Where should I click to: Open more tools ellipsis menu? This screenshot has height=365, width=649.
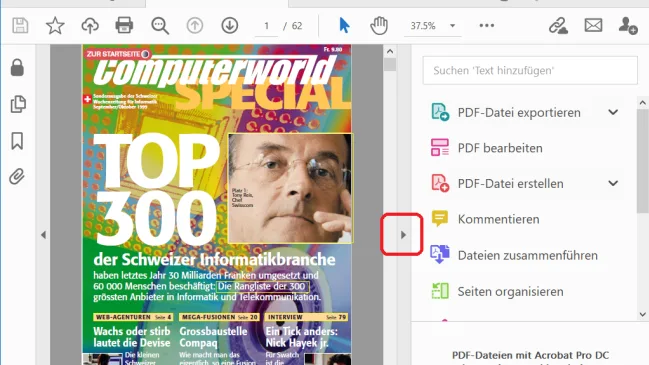click(487, 26)
